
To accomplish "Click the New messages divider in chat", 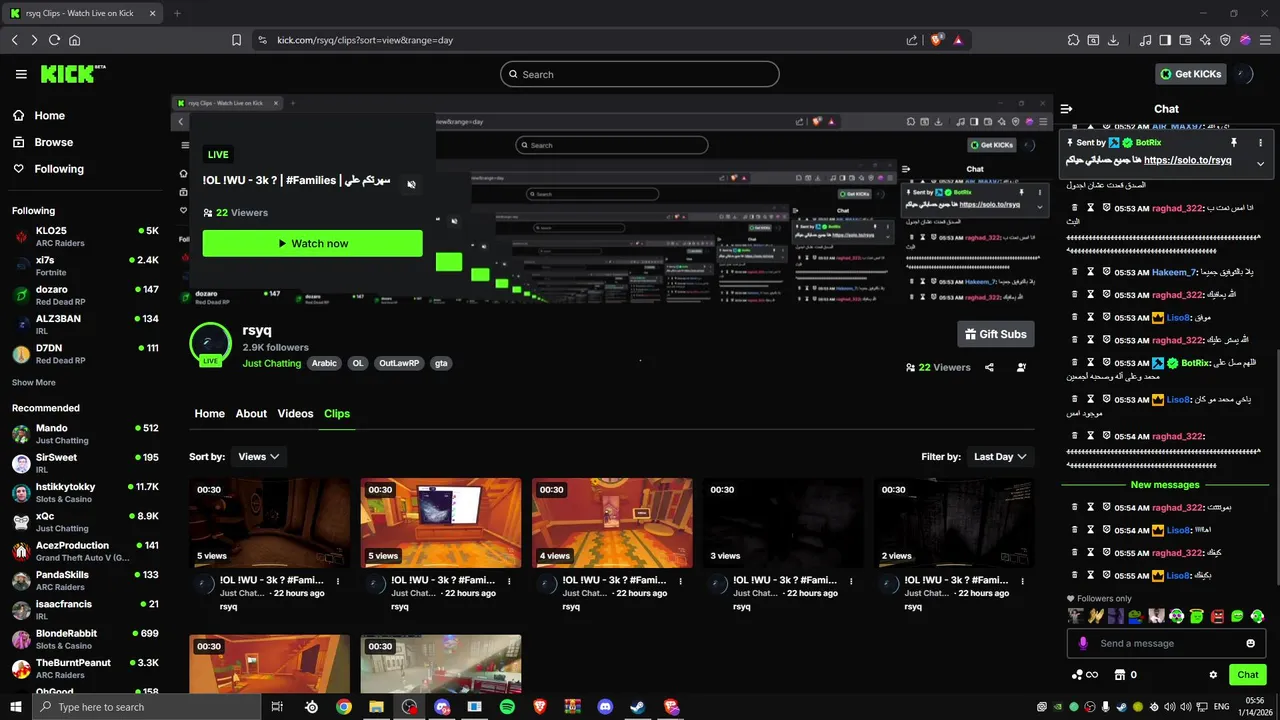I will (x=1165, y=484).
